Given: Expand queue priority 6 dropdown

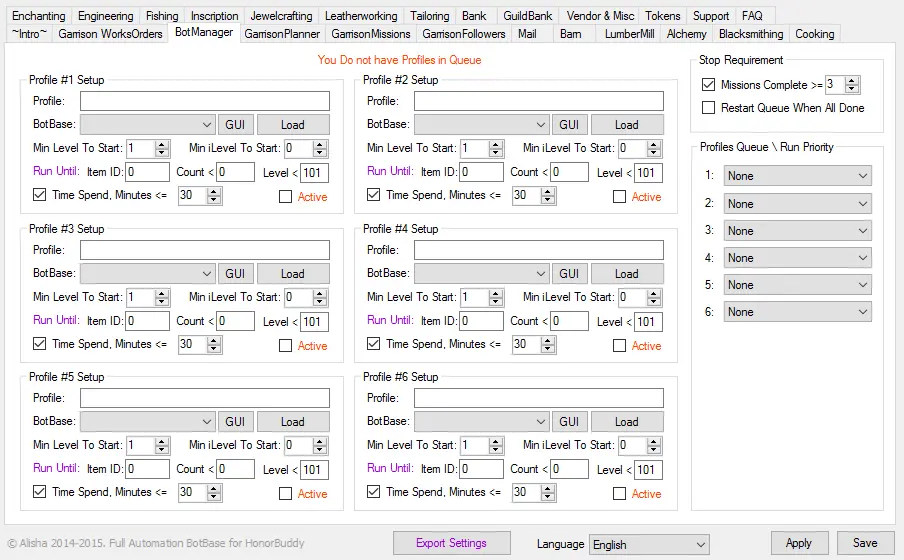Looking at the screenshot, I should tap(797, 312).
